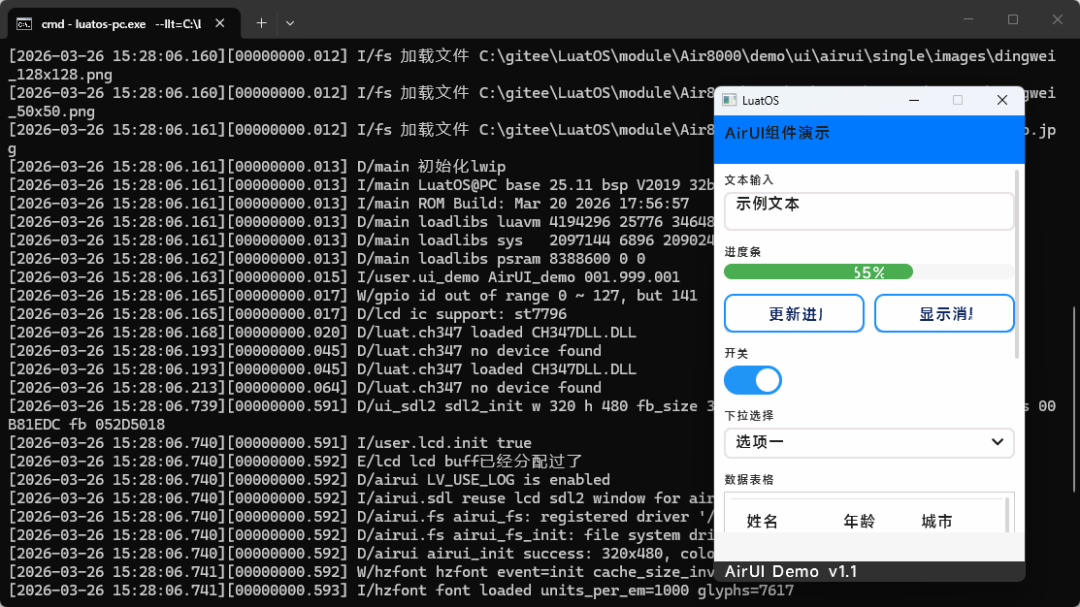Click the 示例文本 text input field
Viewport: 1080px width, 607px height.
point(868,211)
